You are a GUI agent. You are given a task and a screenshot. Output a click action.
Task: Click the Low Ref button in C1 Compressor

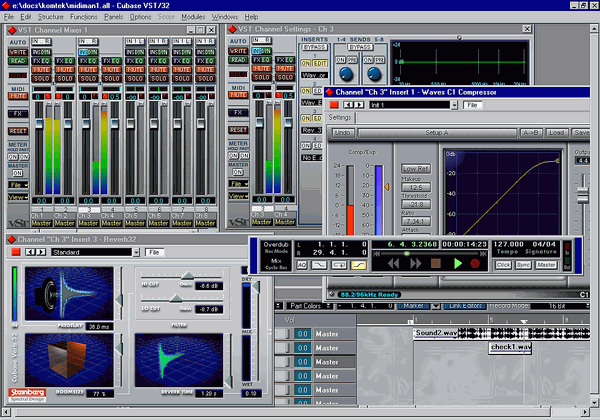coord(414,168)
